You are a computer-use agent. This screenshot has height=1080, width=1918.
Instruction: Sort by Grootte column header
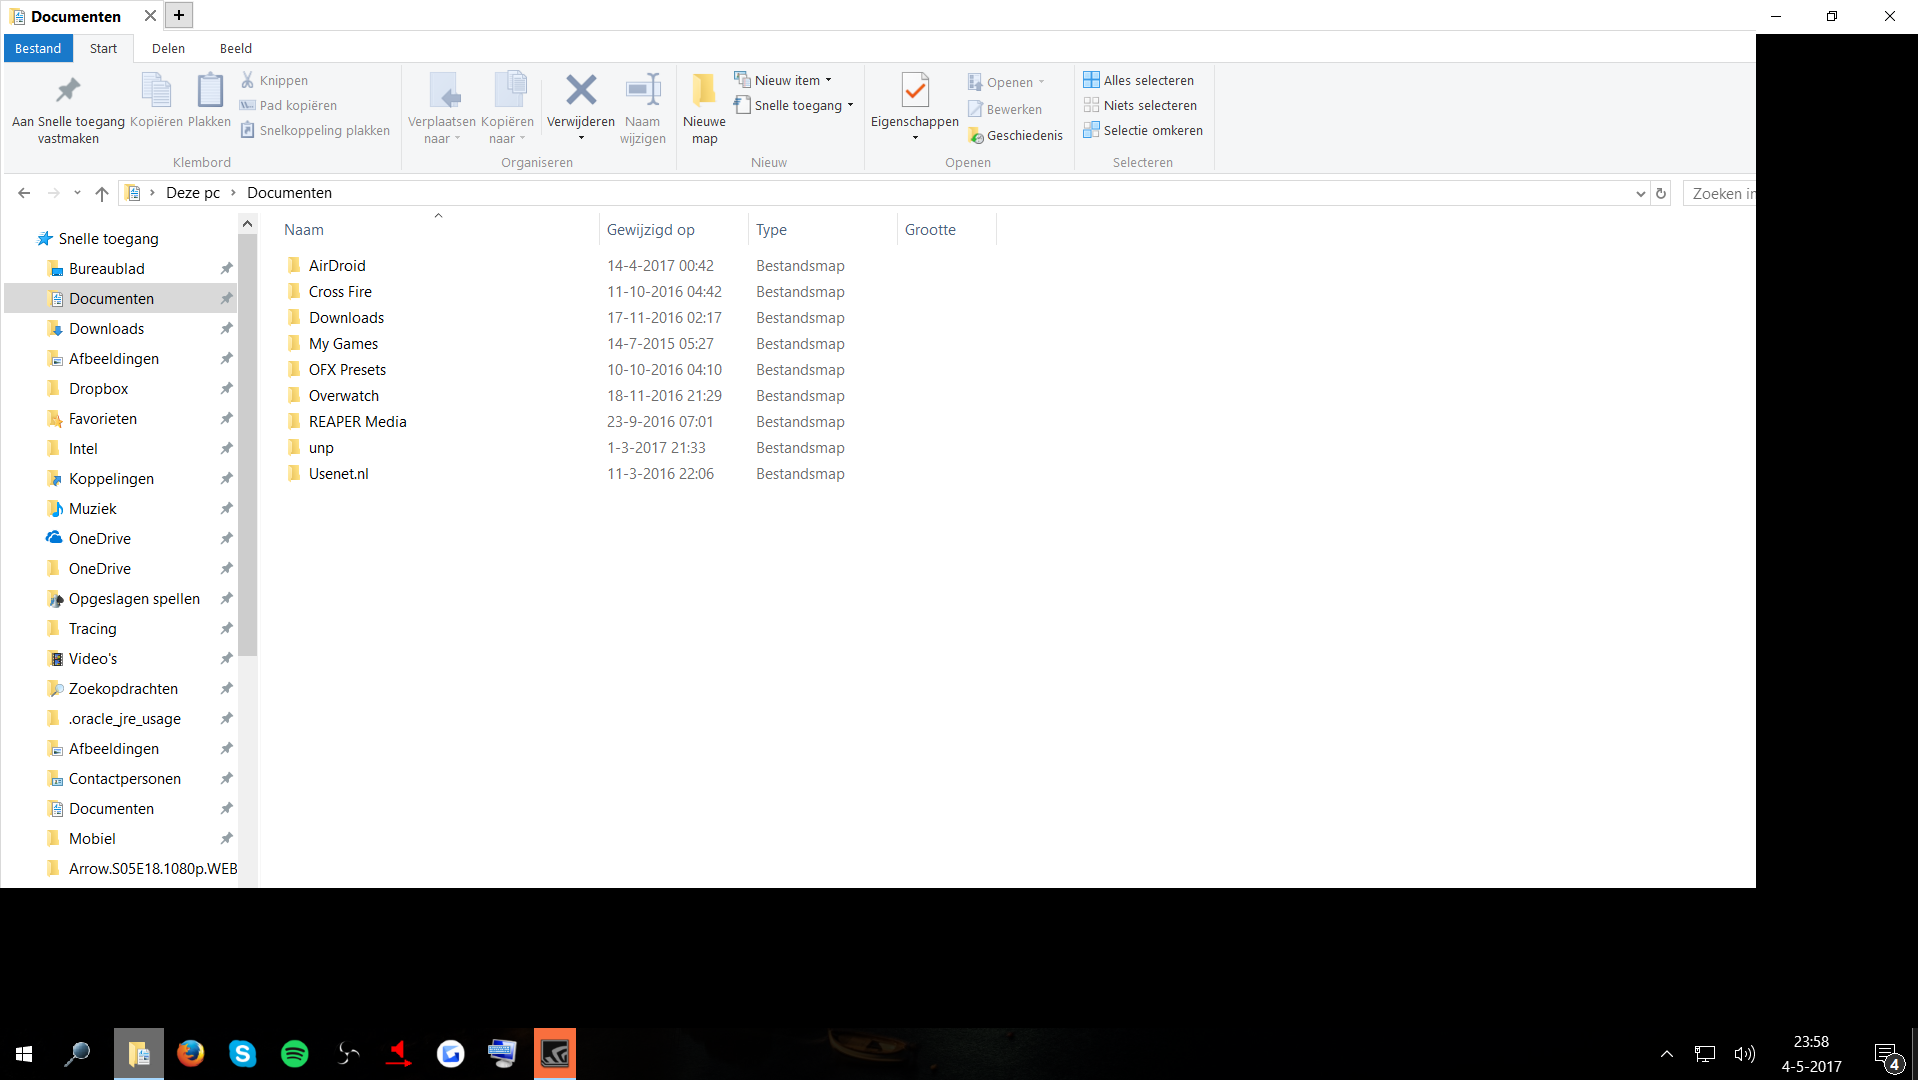[946, 229]
